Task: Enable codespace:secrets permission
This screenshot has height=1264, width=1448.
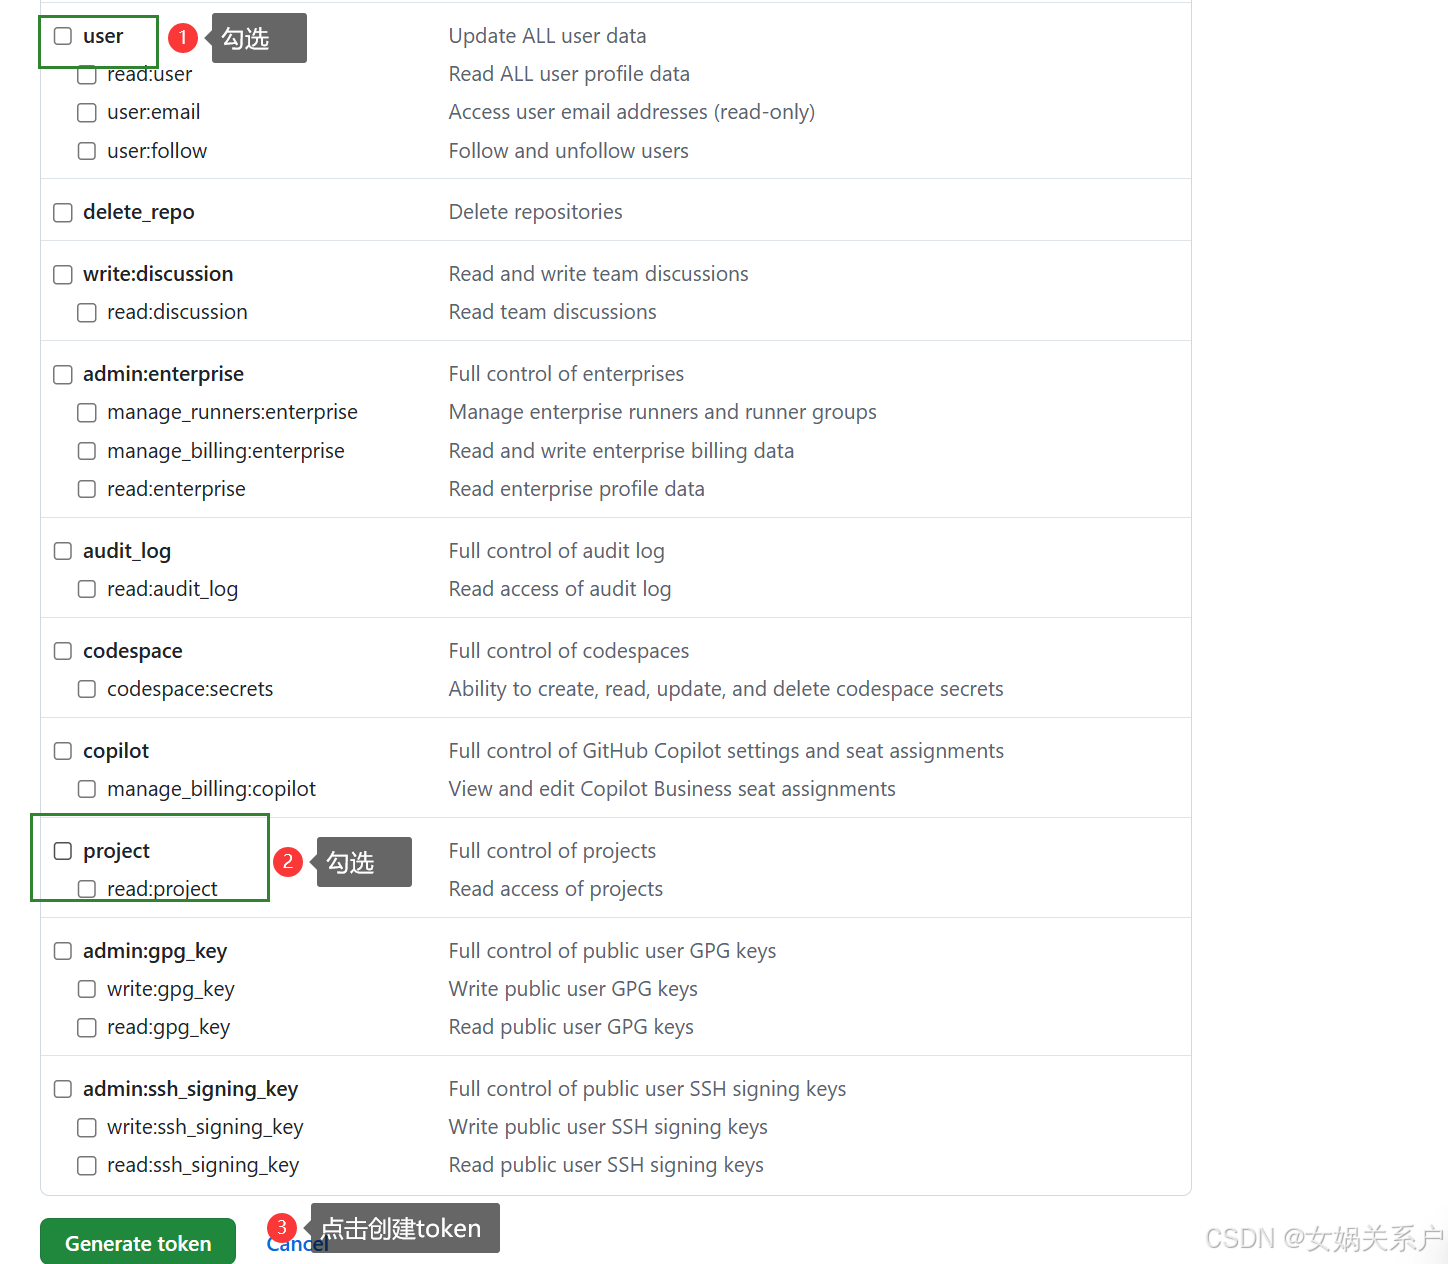Action: (x=87, y=688)
